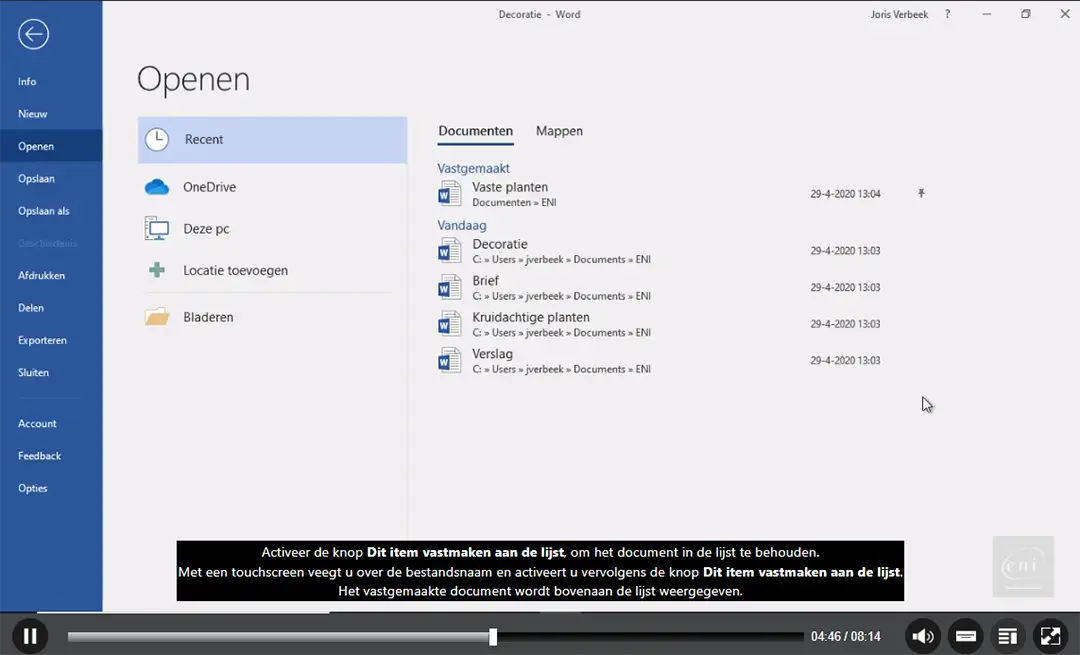Switch to the Mappen tab
Viewport: 1080px width, 655px height.
pyautogui.click(x=559, y=132)
